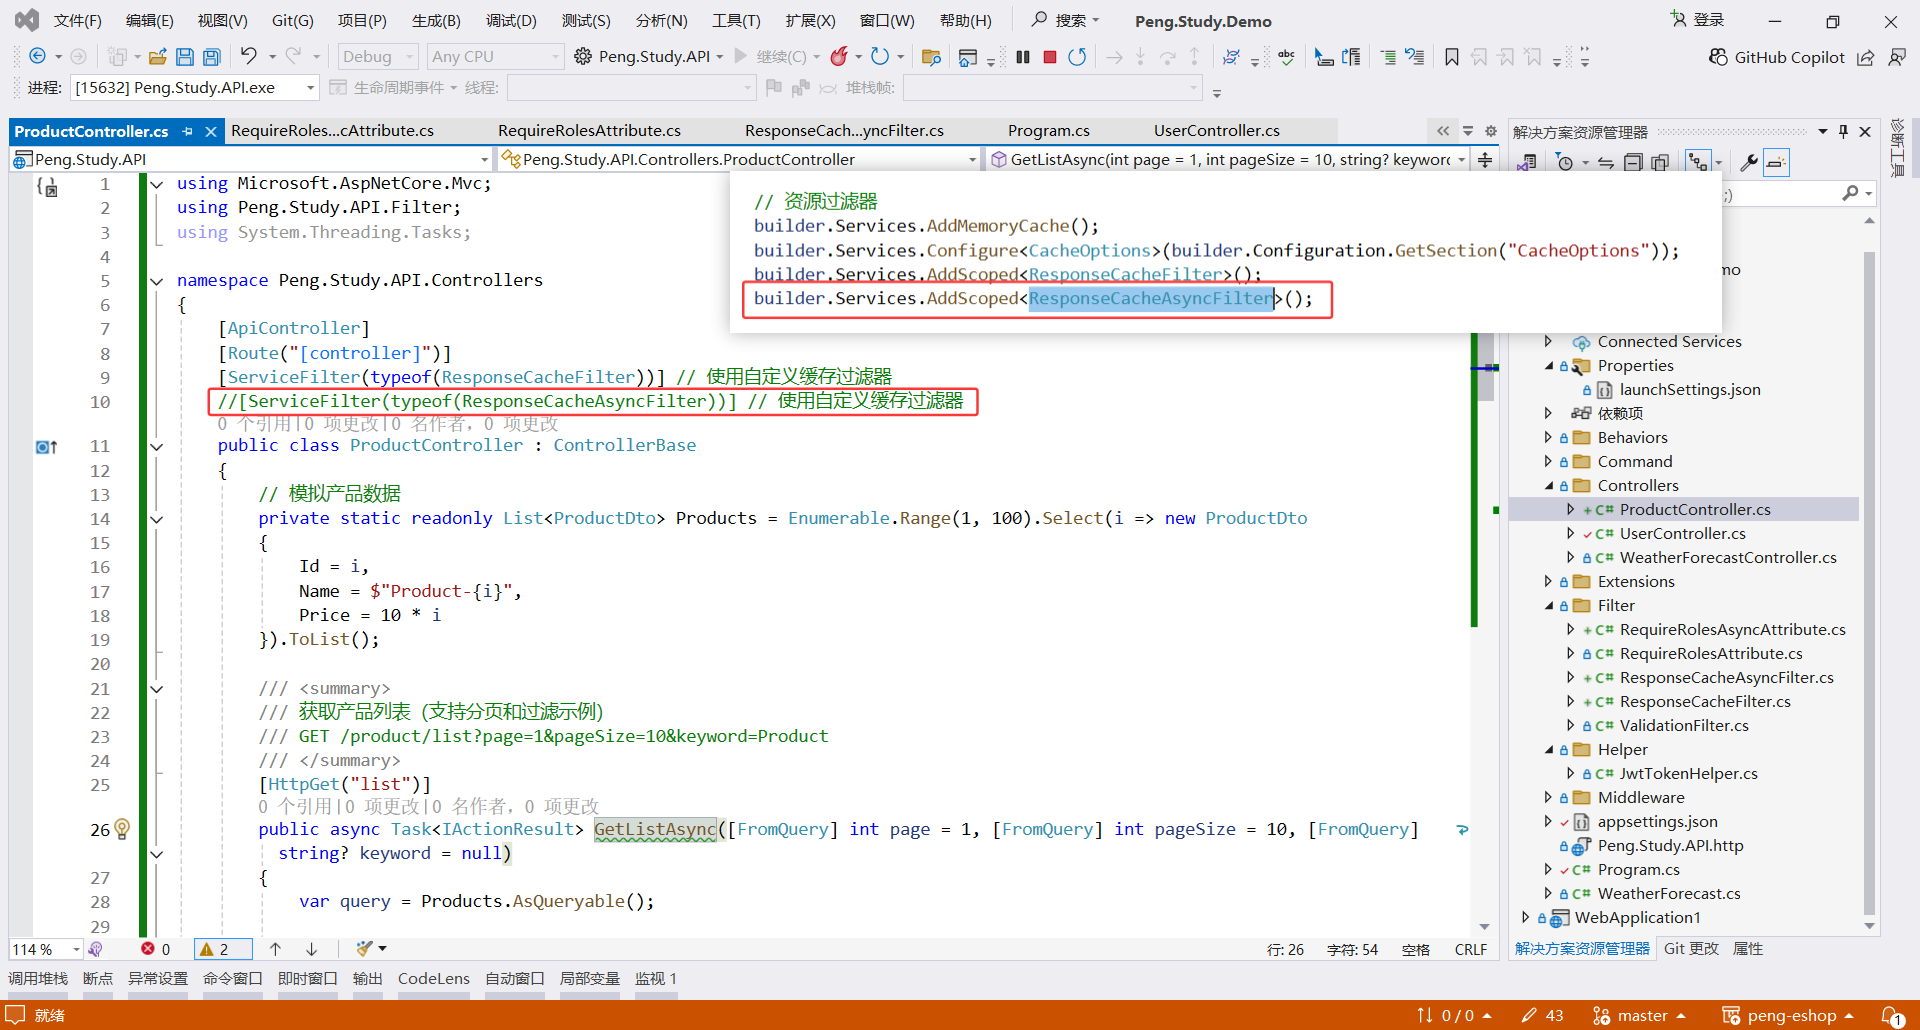
Task: Toggle auto-hide pin on Solution Explorer panel
Action: pyautogui.click(x=1843, y=132)
